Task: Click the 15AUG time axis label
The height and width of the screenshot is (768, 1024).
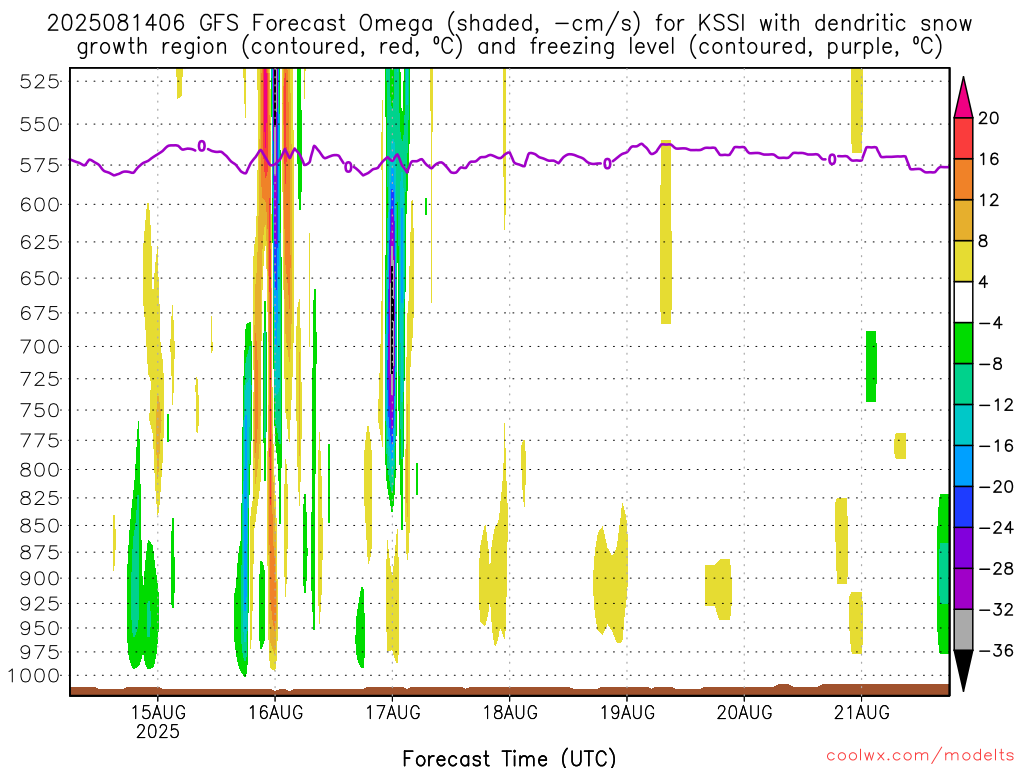Action: coord(157,712)
